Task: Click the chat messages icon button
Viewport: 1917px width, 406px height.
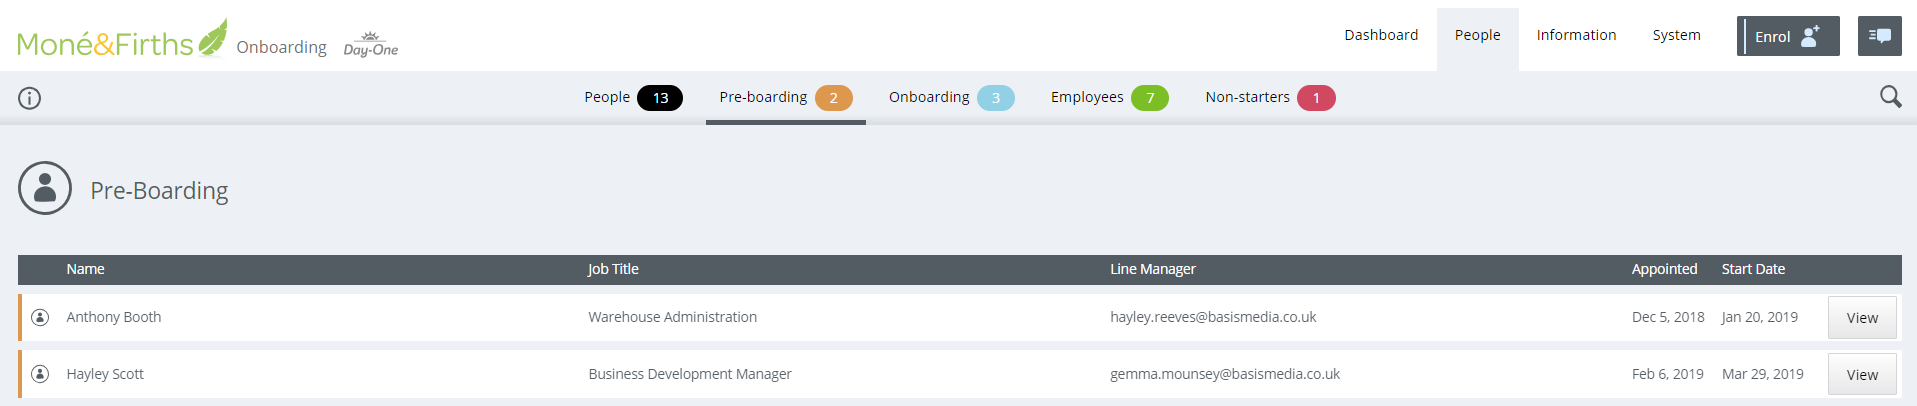Action: [1879, 36]
